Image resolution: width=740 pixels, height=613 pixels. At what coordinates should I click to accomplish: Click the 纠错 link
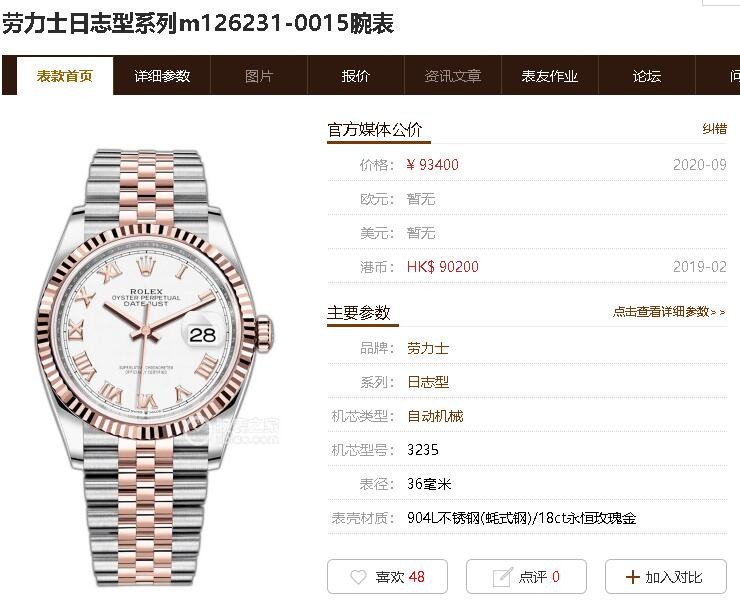tap(715, 129)
